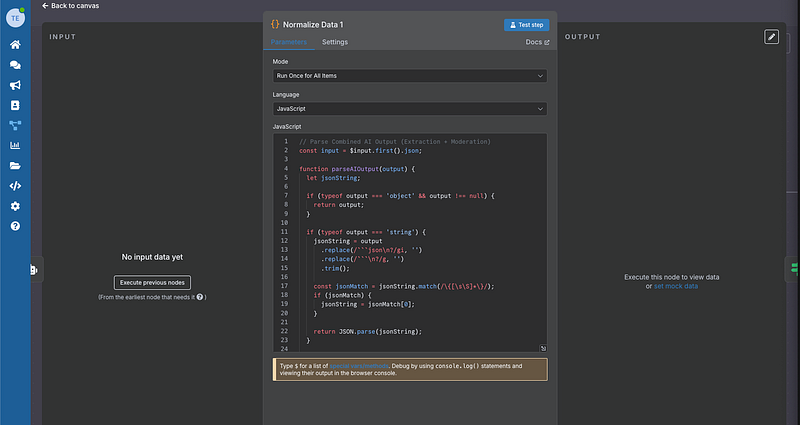Click the help question mark sidebar icon
The height and width of the screenshot is (425, 800).
point(15,226)
